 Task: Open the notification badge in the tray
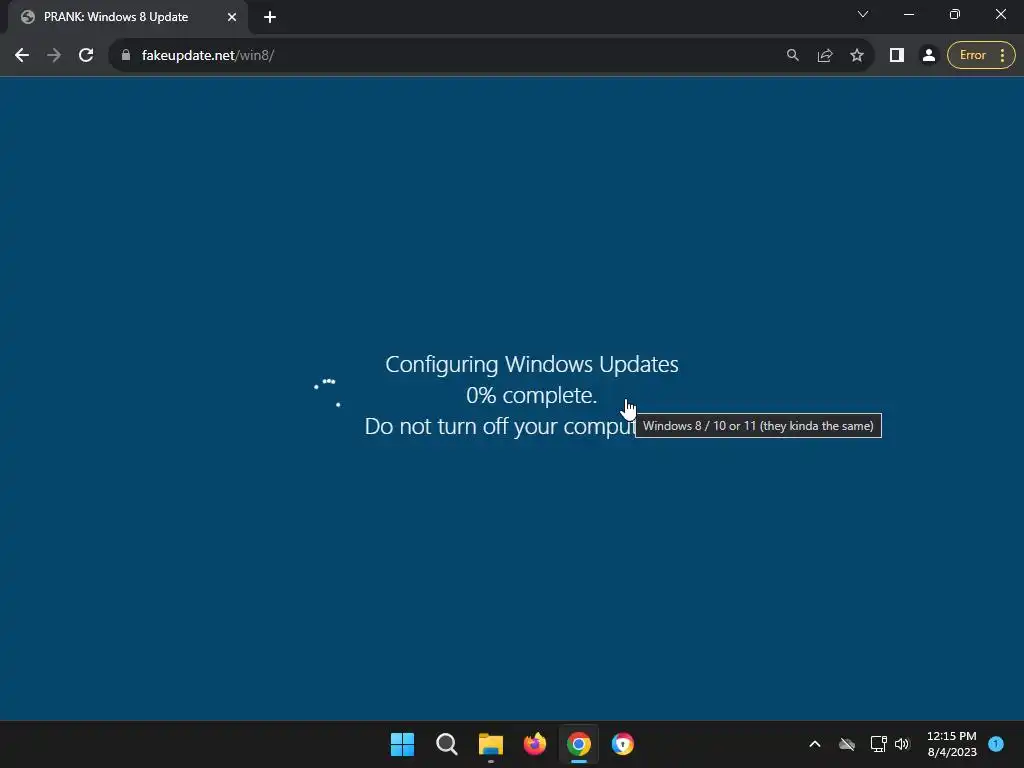pos(996,743)
